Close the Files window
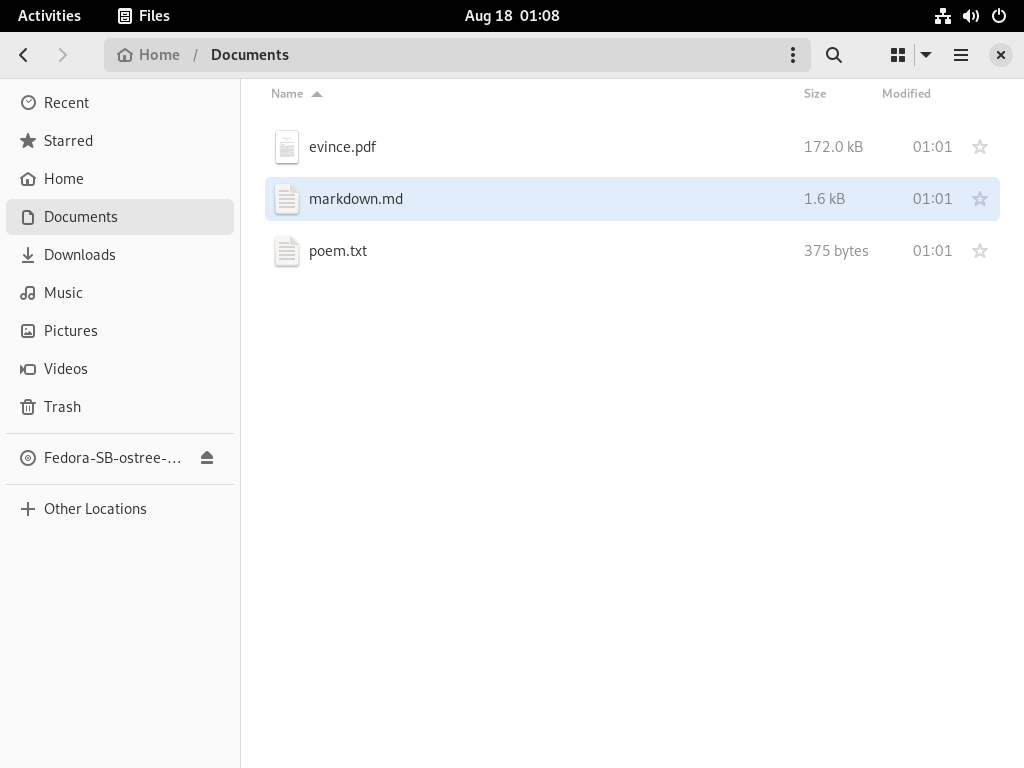The height and width of the screenshot is (768, 1024). pyautogui.click(x=1000, y=55)
